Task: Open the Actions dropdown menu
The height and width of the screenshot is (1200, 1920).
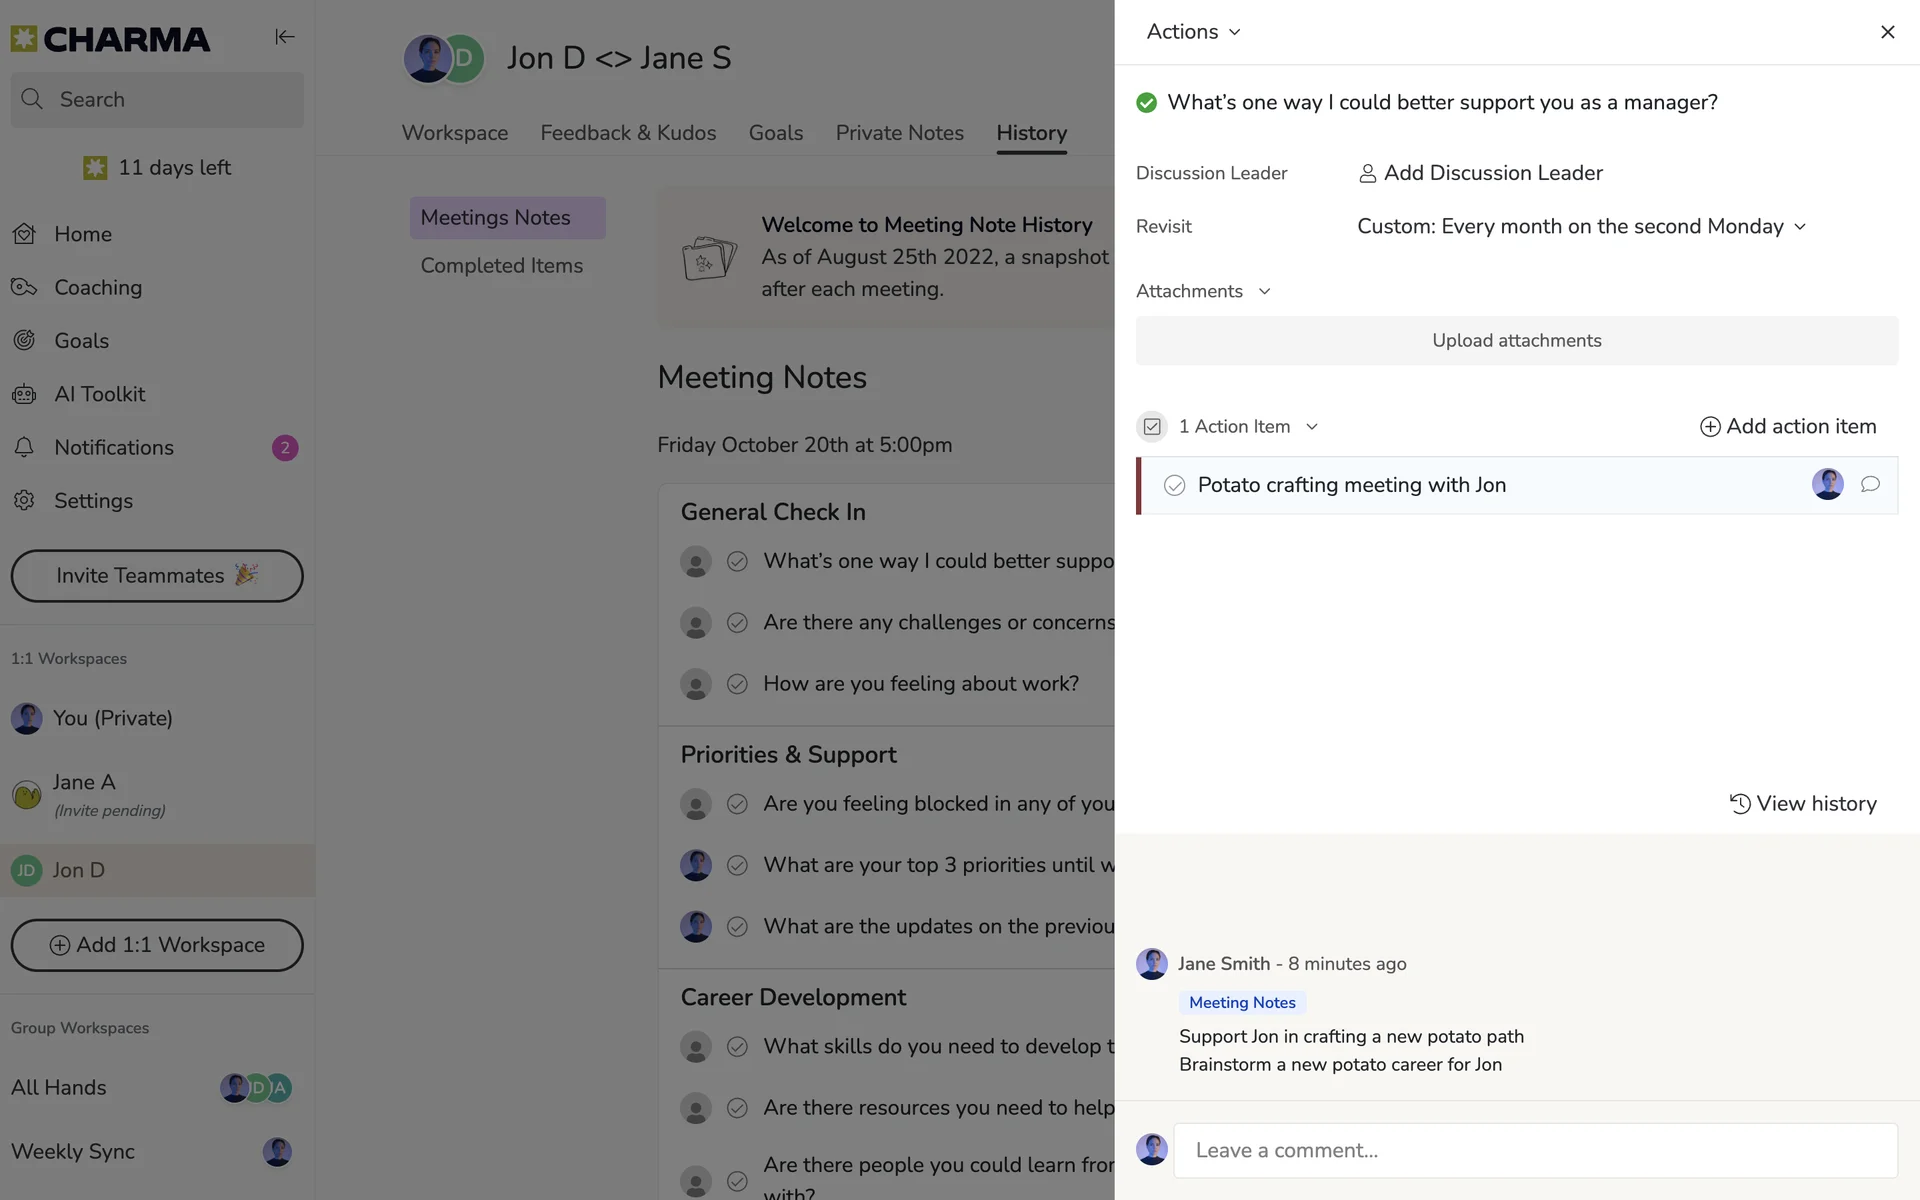Action: 1192,32
